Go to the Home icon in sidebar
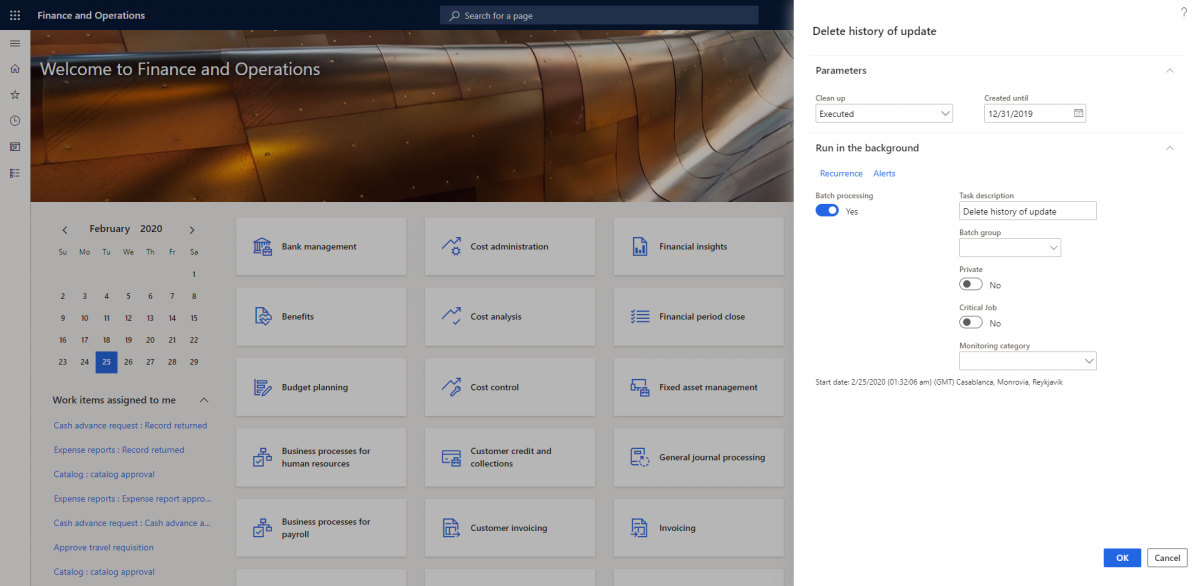Image resolution: width=1200 pixels, height=586 pixels. 14,69
